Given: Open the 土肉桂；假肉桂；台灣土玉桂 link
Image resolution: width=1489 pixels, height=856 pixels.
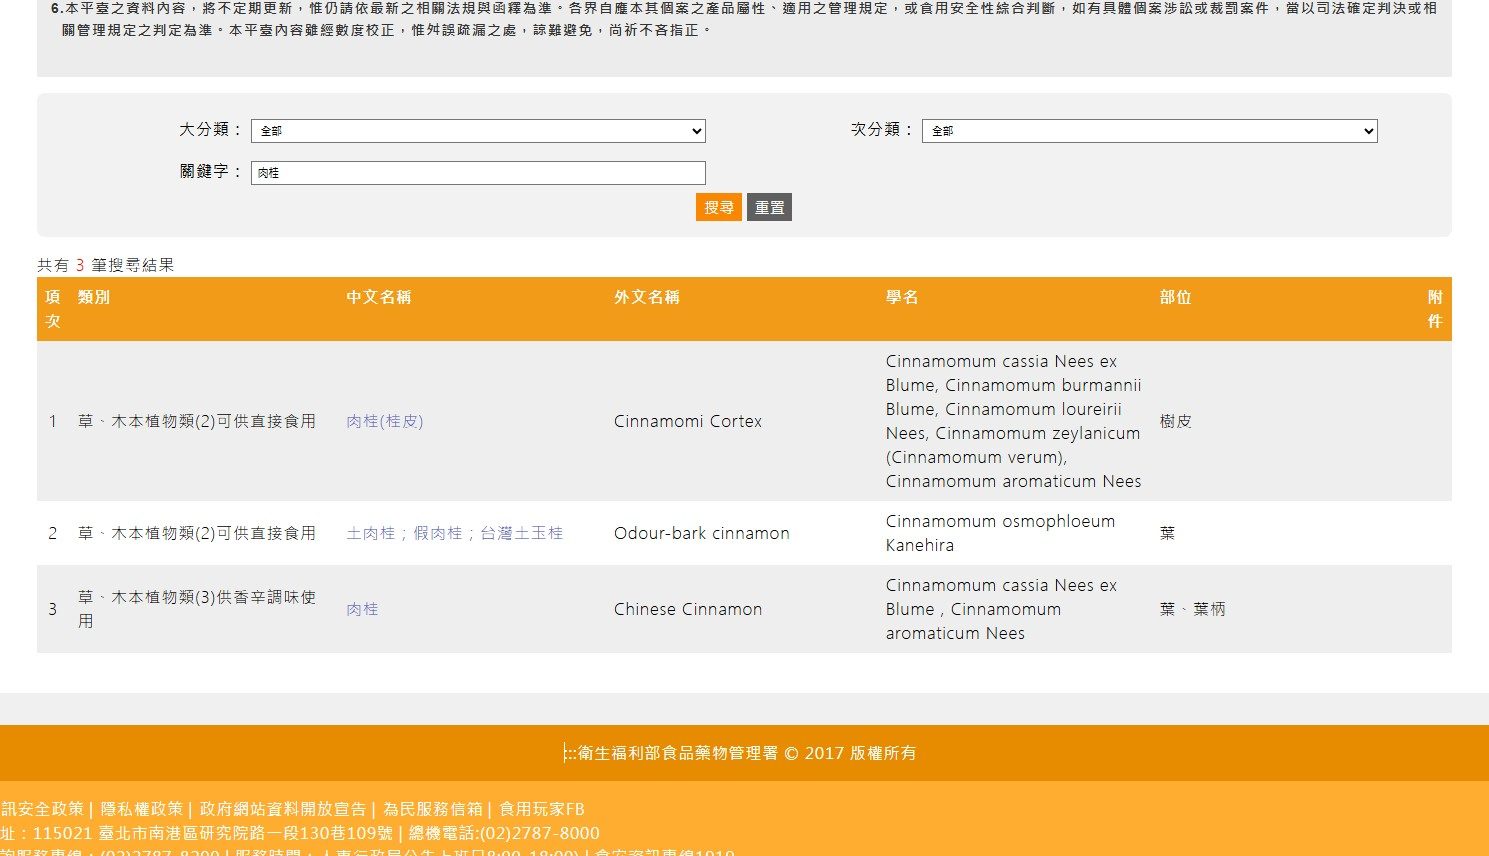Looking at the screenshot, I should 455,533.
